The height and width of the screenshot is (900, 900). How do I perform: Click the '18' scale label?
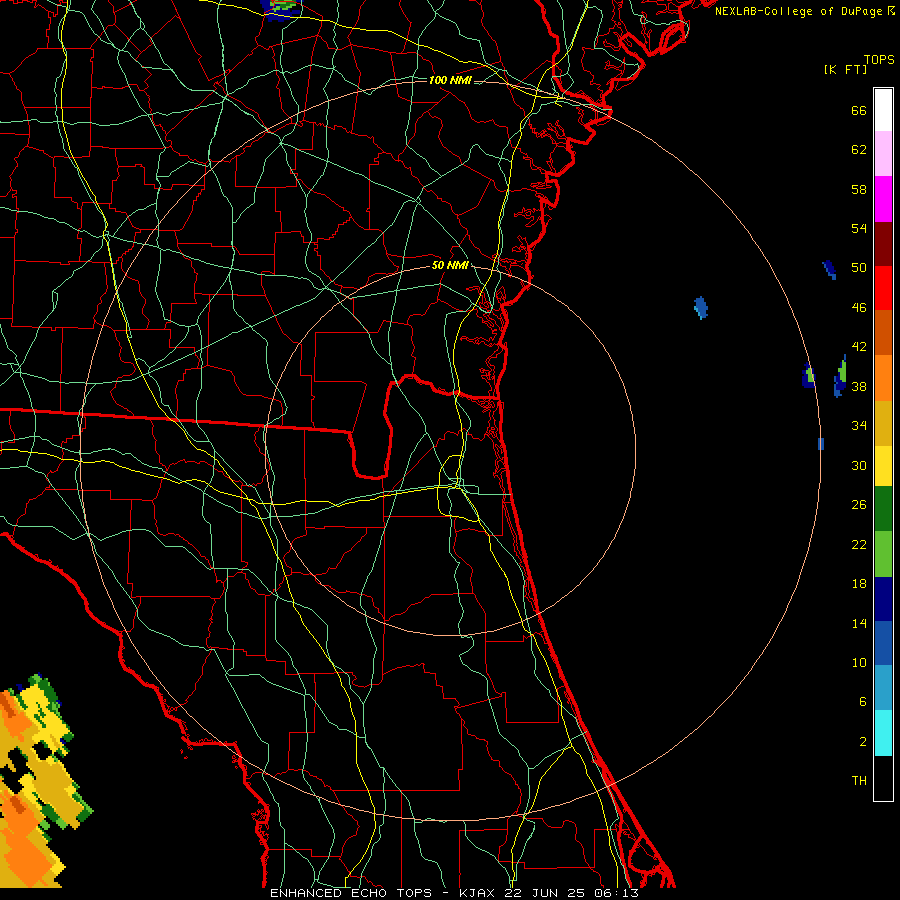coord(859,584)
